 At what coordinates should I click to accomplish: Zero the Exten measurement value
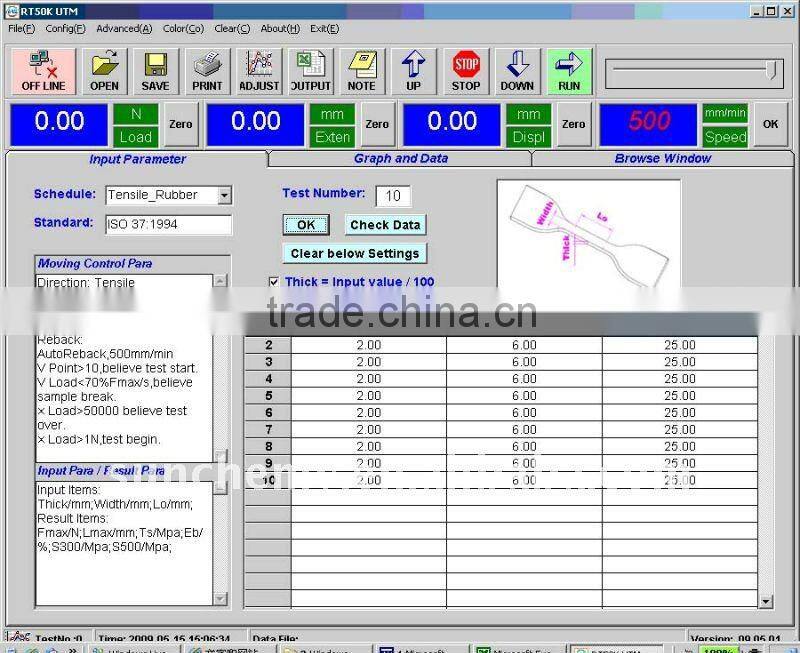[x=377, y=124]
